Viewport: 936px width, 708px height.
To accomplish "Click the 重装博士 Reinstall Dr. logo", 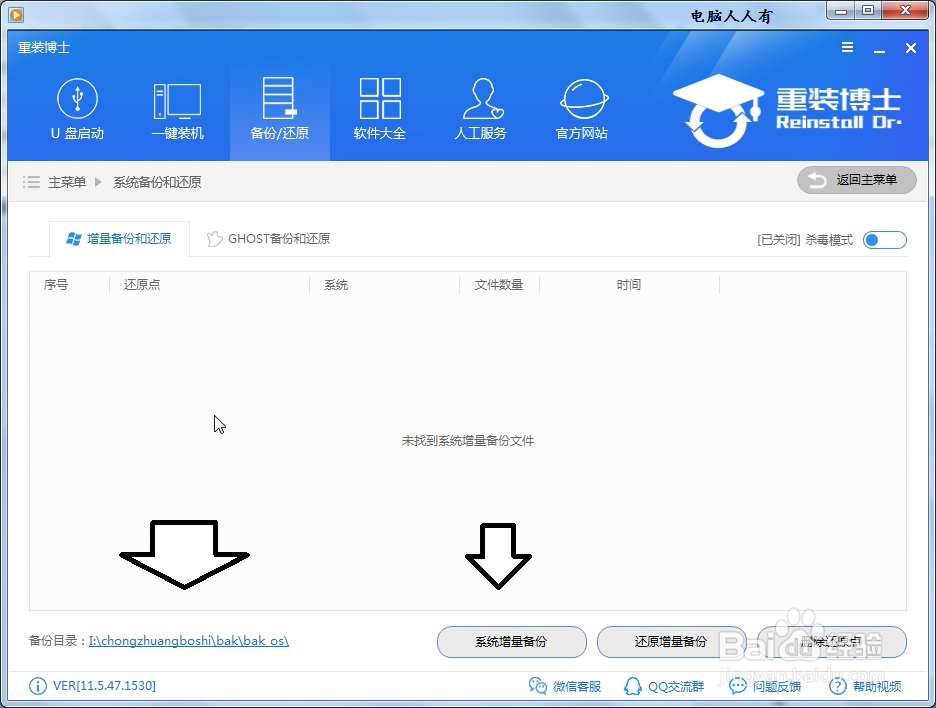I will pos(787,110).
